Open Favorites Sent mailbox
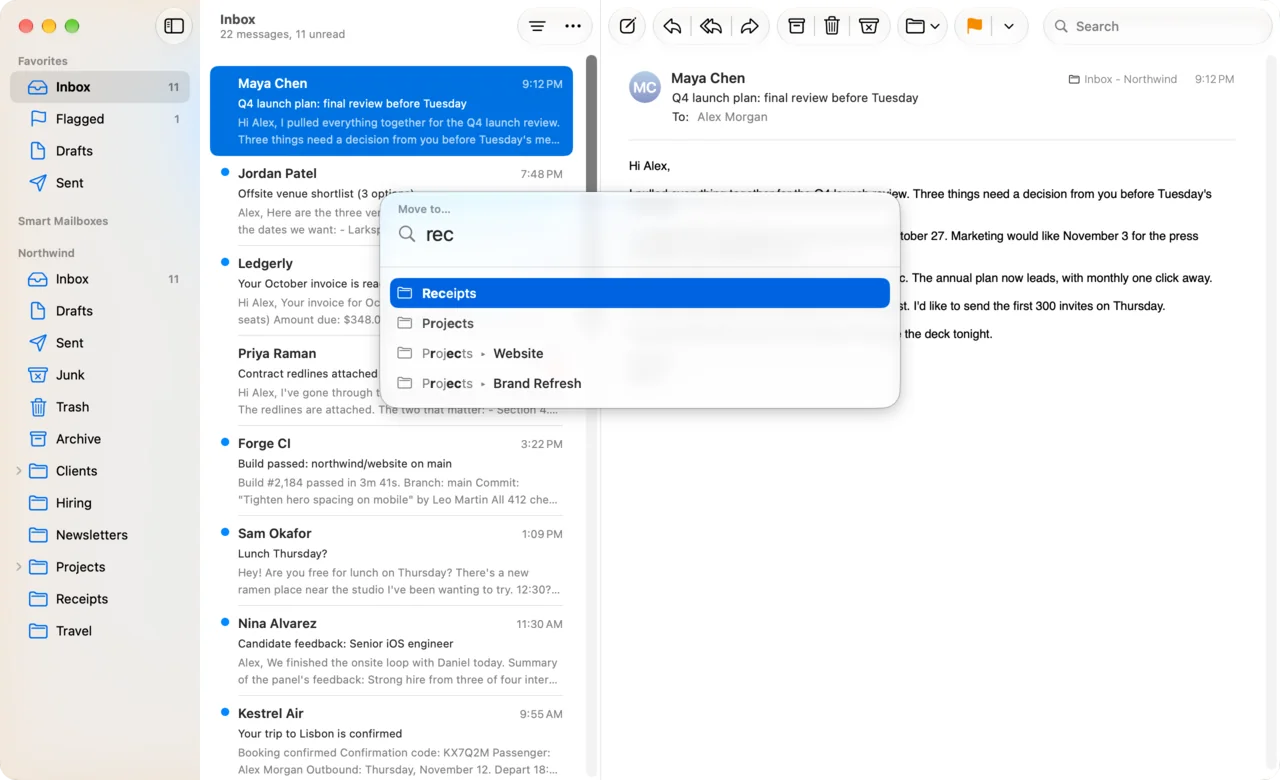This screenshot has height=780, width=1280. [100, 183]
